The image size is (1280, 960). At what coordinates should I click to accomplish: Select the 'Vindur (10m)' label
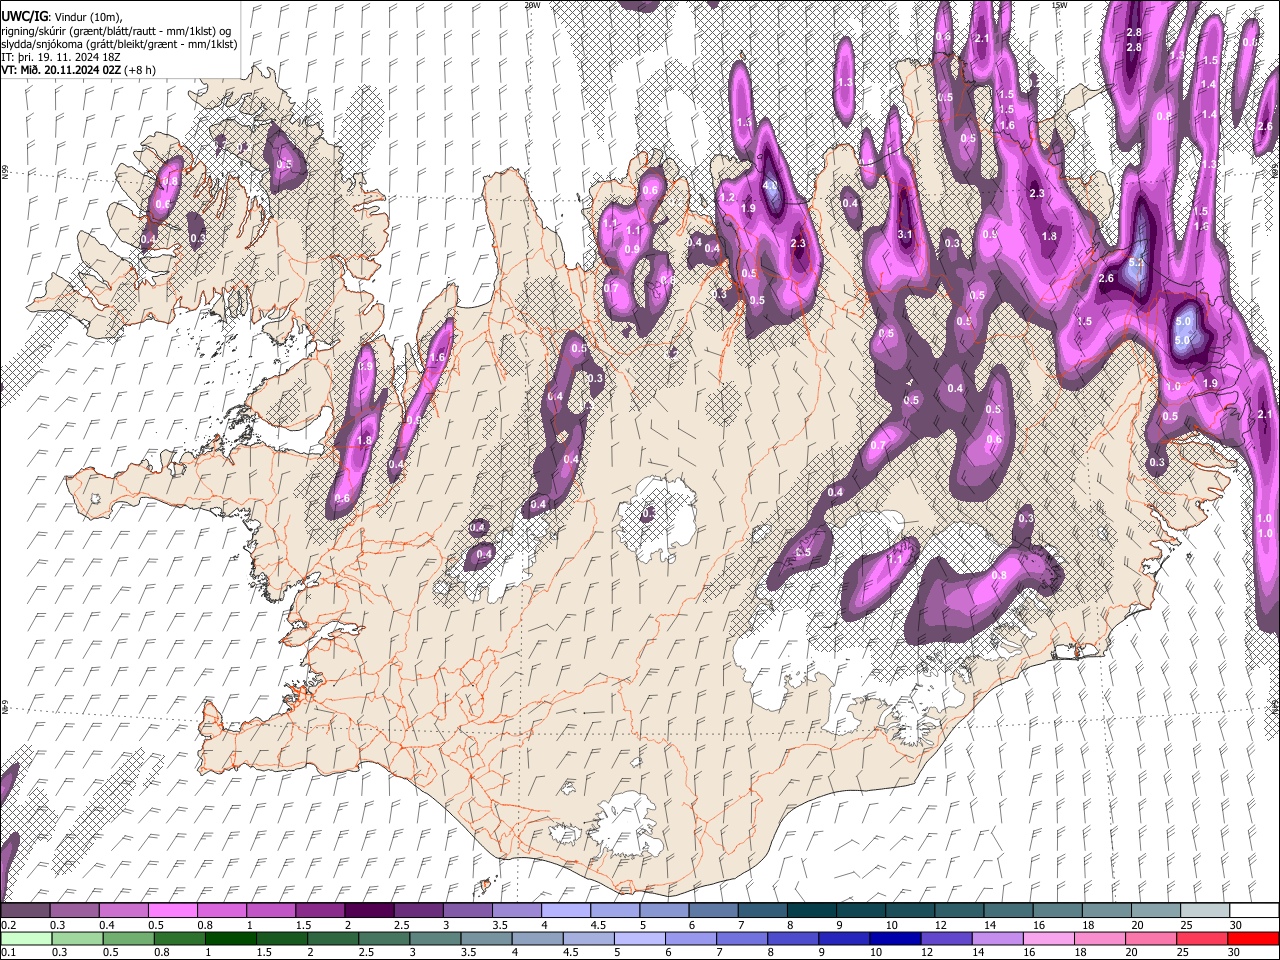[90, 16]
